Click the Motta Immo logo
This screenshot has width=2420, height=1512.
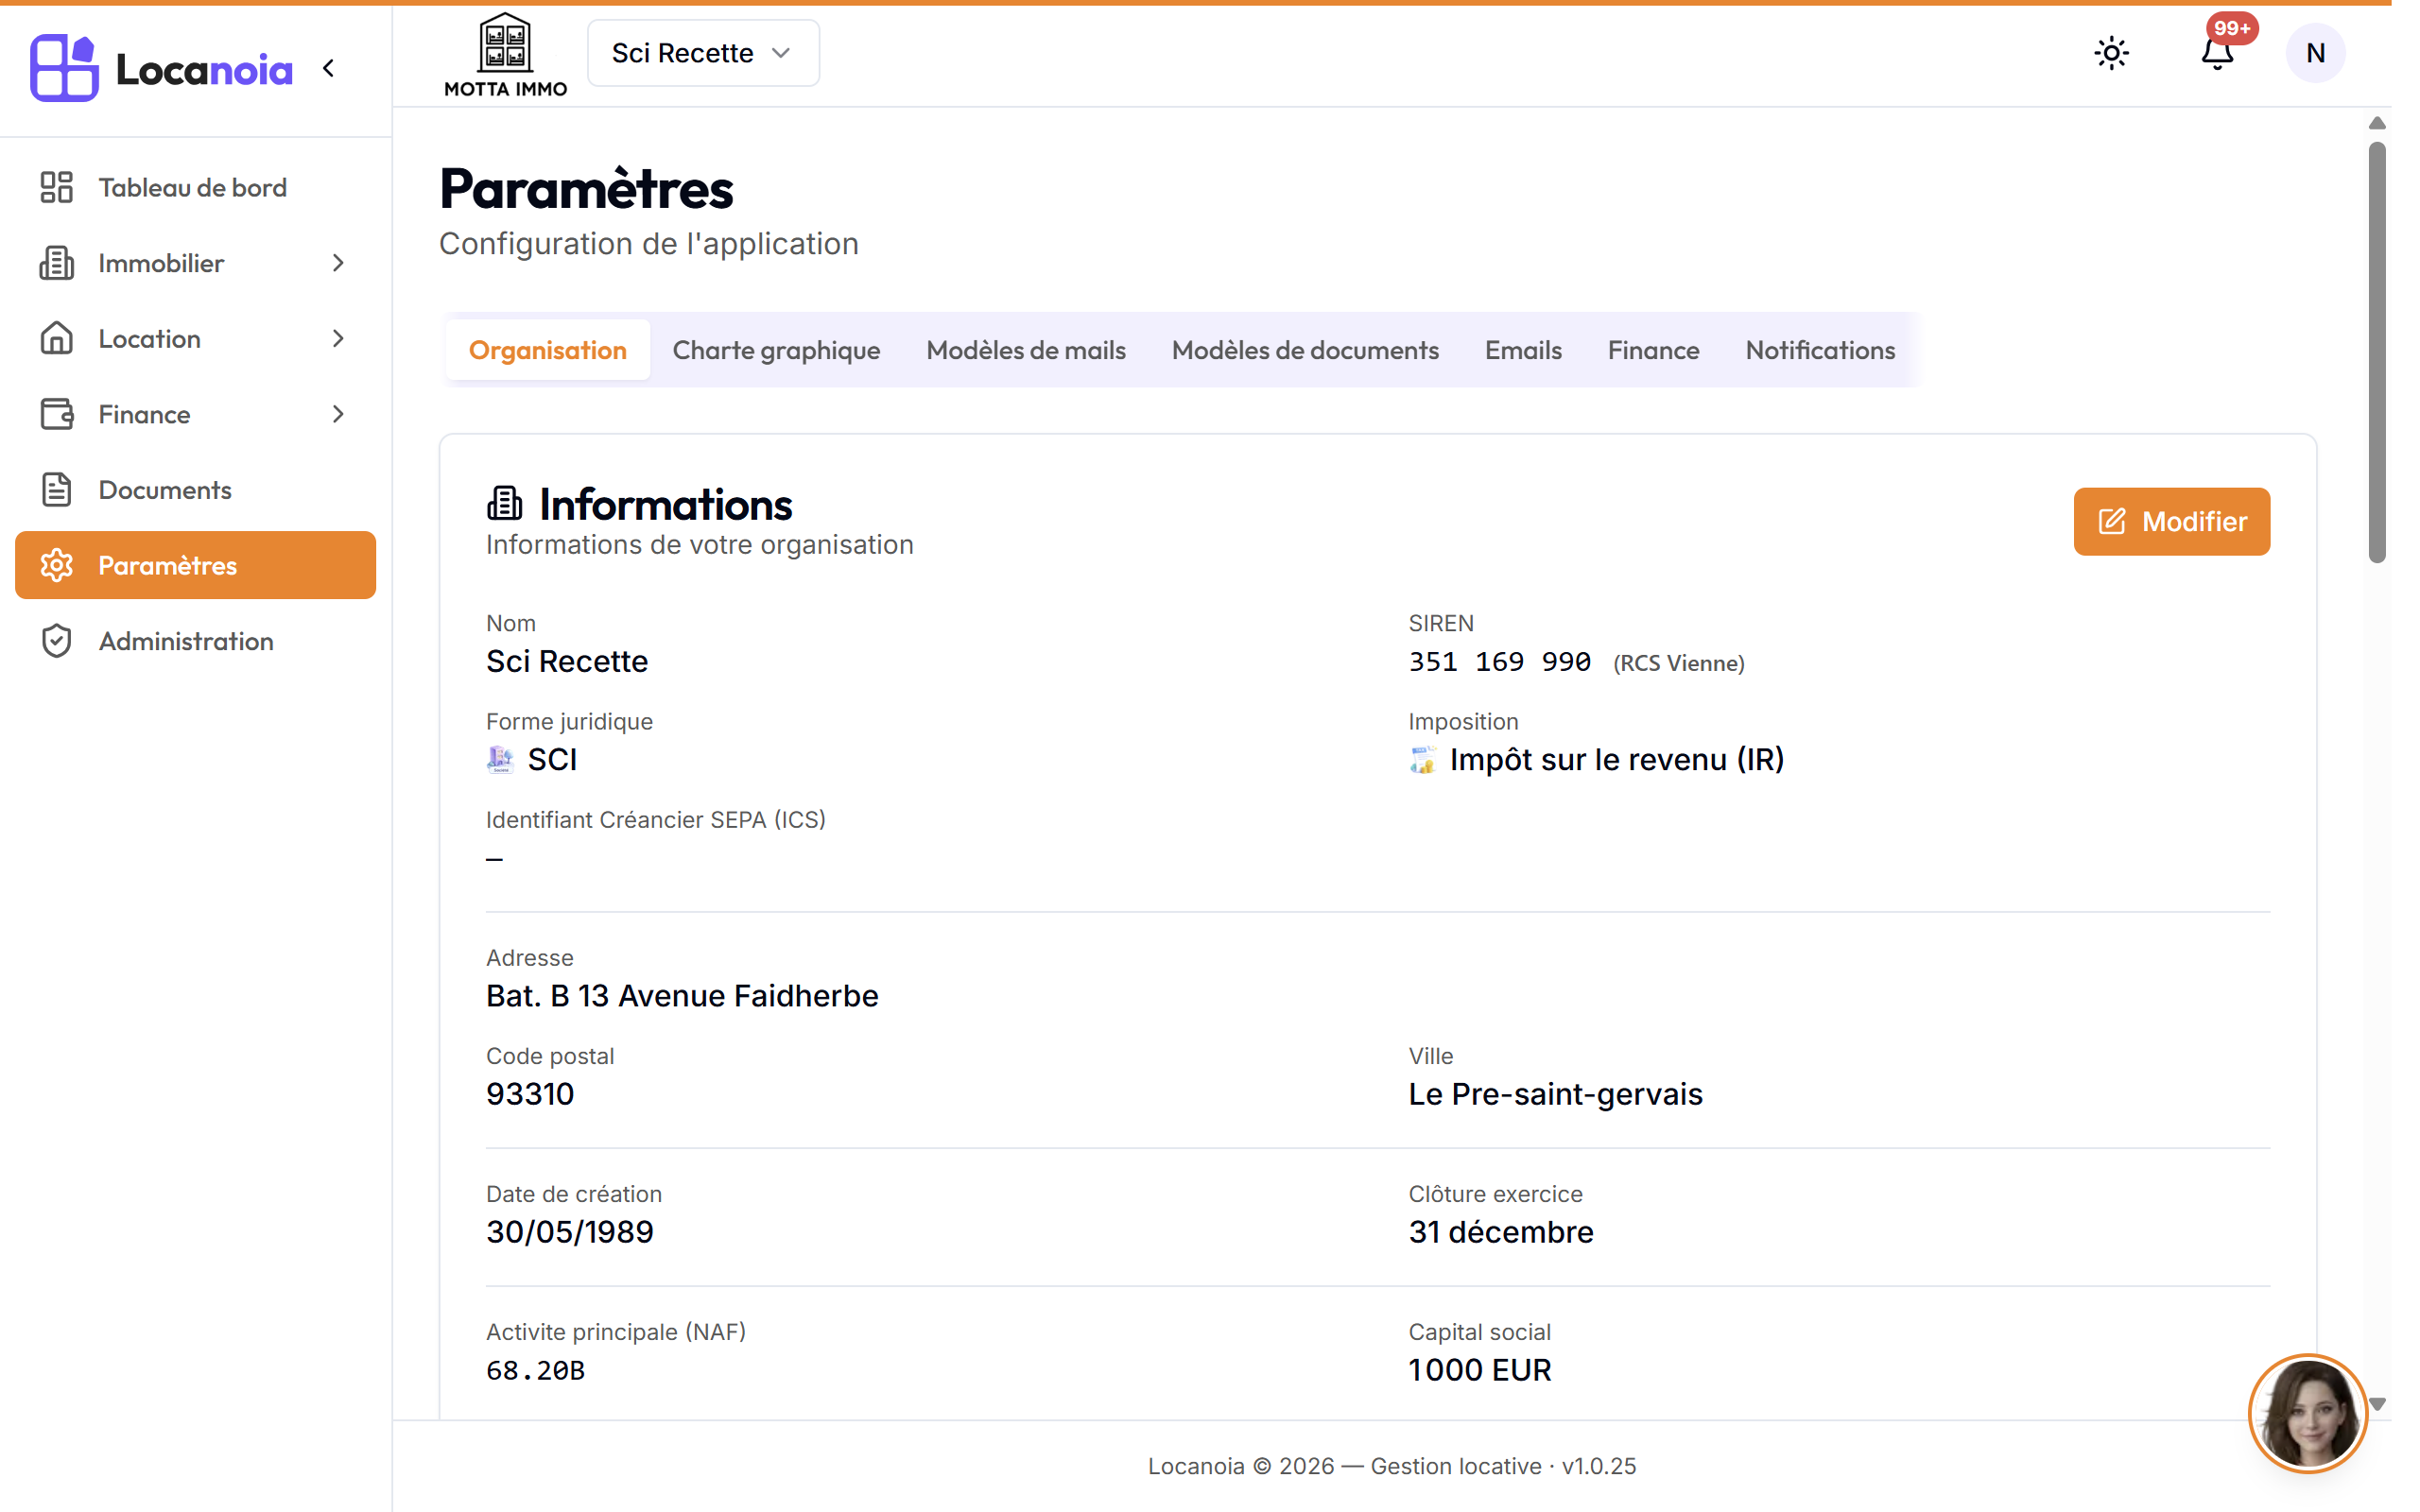coord(505,54)
